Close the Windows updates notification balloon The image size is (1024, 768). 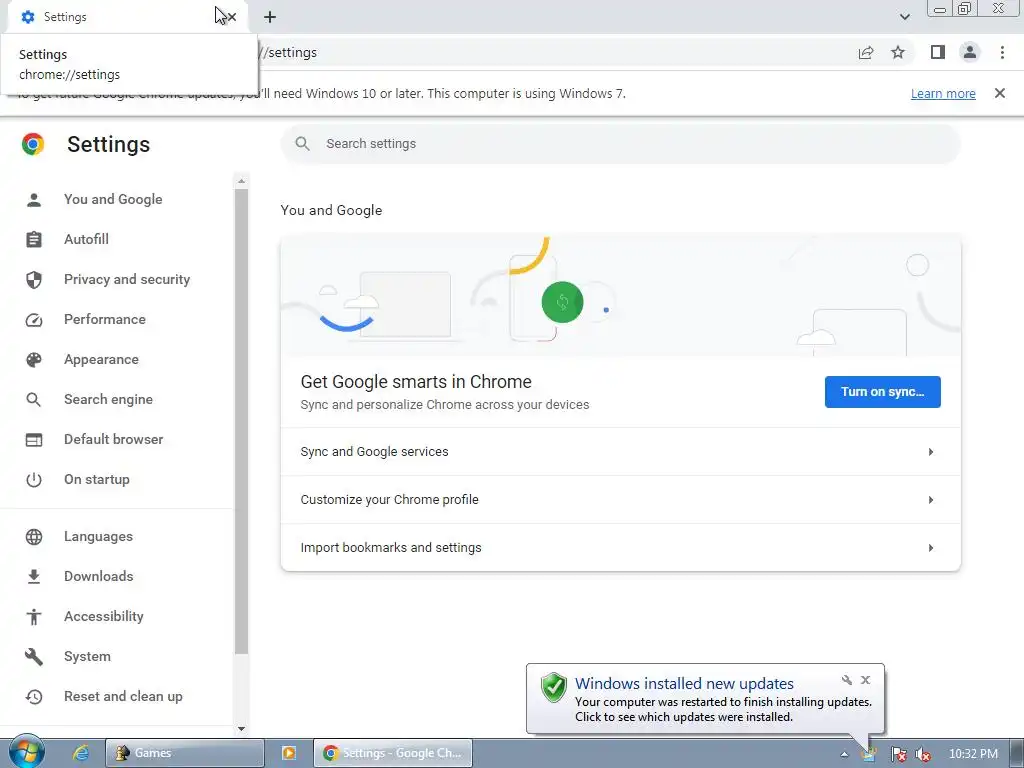click(865, 680)
